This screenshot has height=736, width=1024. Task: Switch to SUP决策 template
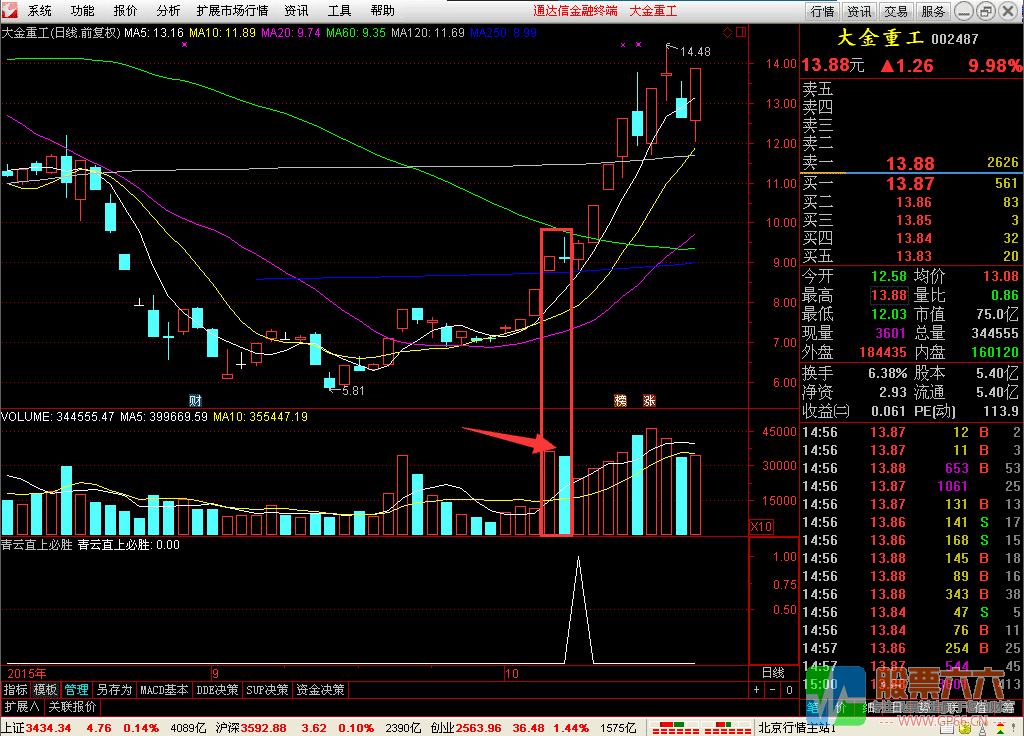pyautogui.click(x=267, y=690)
